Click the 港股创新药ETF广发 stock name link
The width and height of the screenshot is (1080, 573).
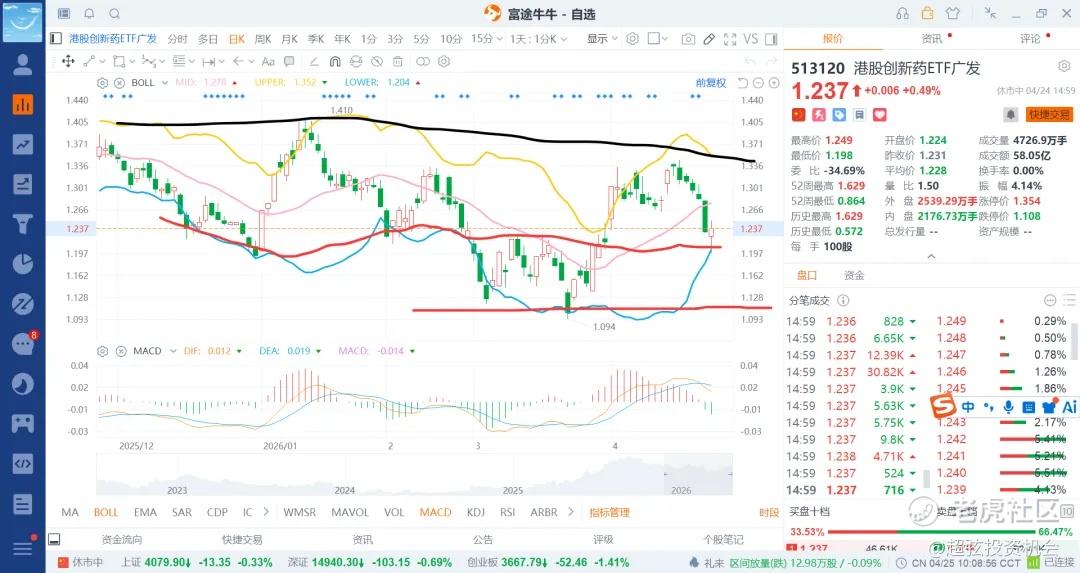pyautogui.click(x=113, y=39)
